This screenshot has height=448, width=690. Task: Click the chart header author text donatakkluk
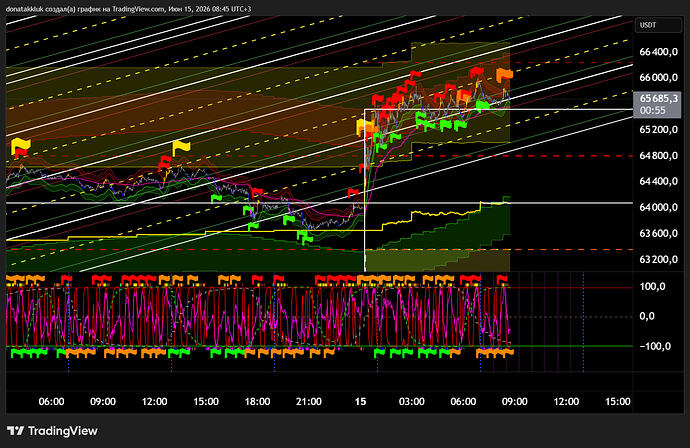pyautogui.click(x=23, y=9)
